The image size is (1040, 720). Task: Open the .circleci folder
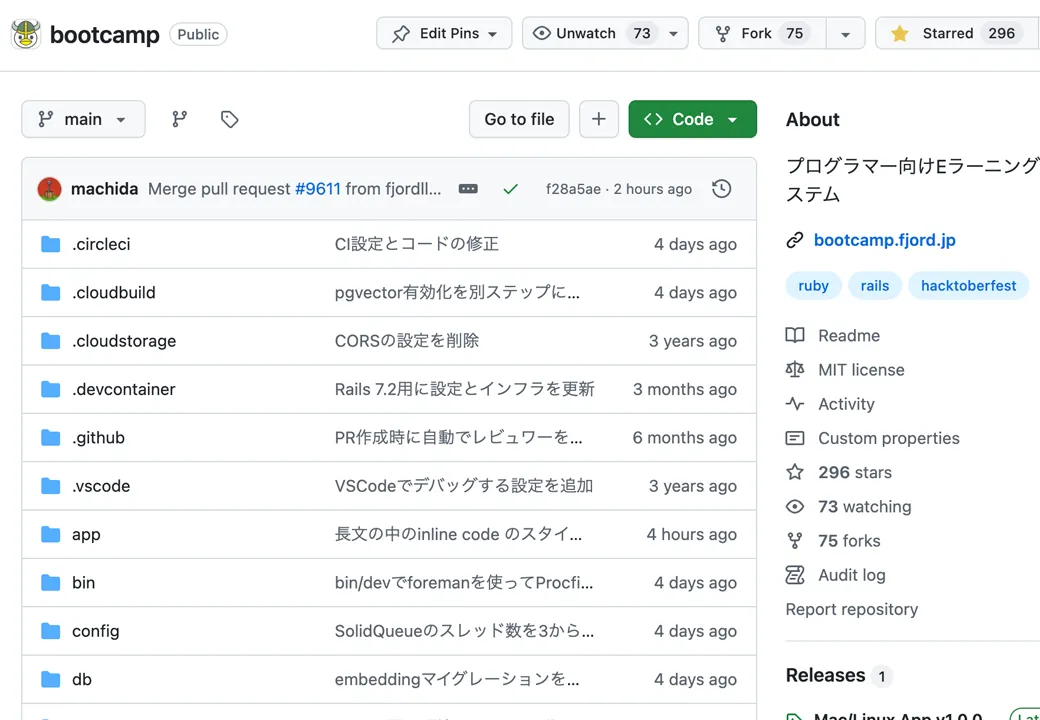coord(101,244)
